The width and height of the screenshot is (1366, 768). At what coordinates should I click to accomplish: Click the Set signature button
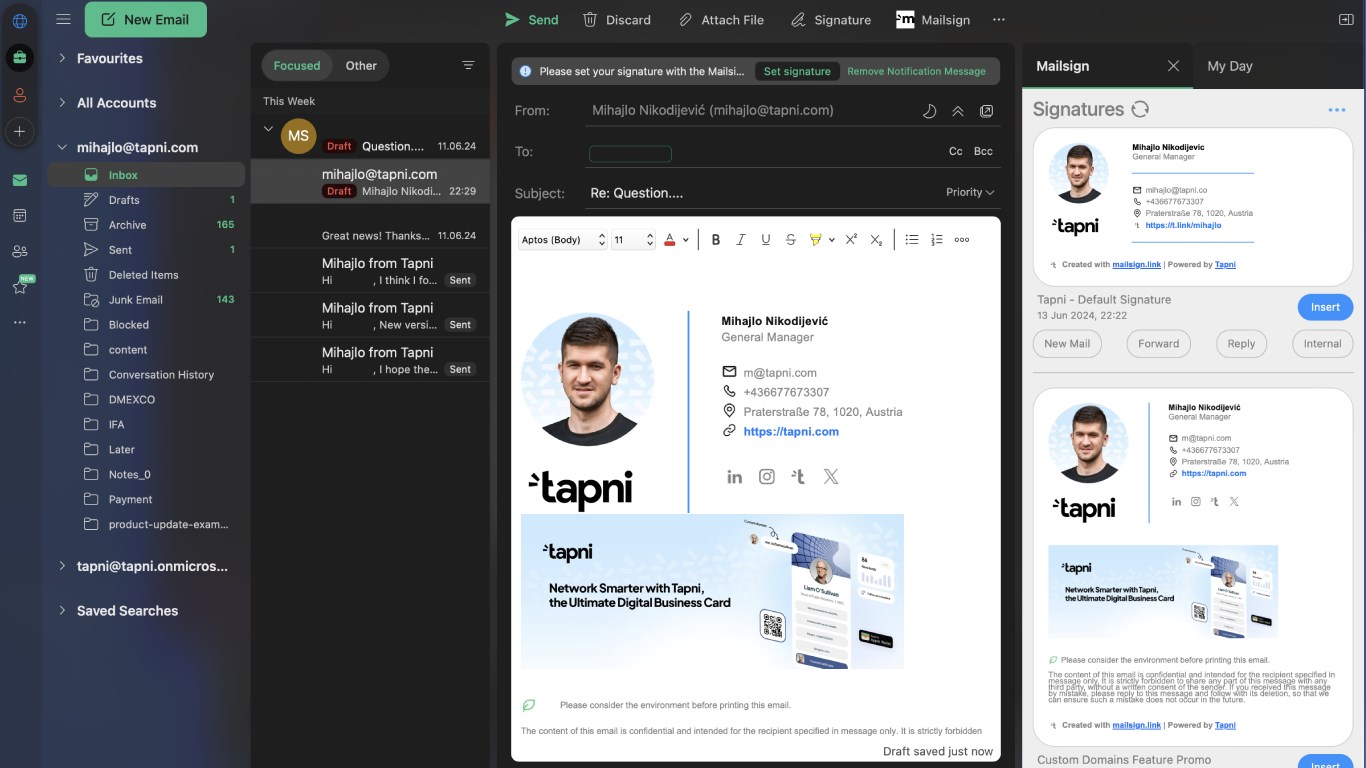[x=797, y=71]
